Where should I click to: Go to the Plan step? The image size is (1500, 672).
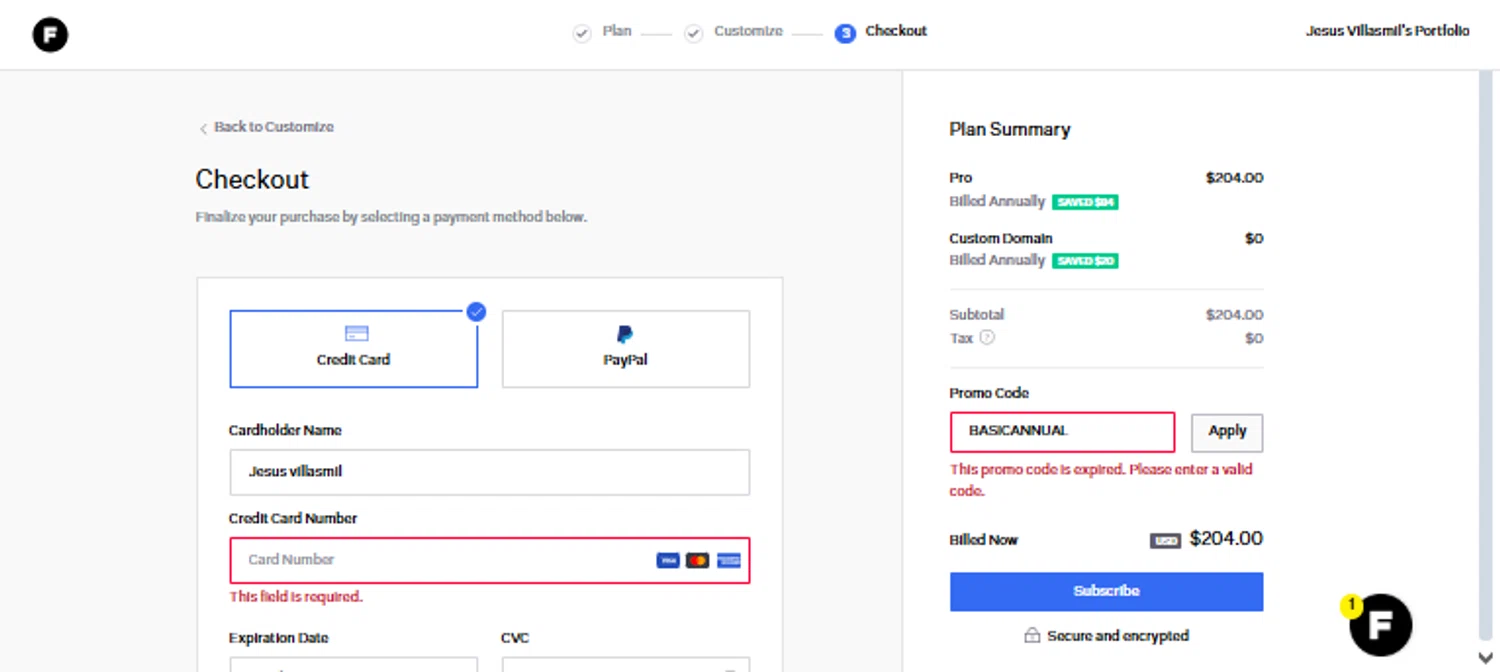(617, 31)
